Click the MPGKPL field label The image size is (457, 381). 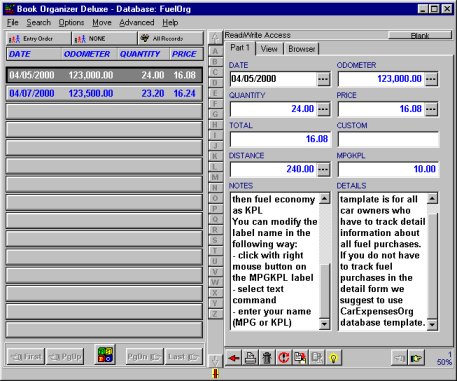(x=351, y=156)
